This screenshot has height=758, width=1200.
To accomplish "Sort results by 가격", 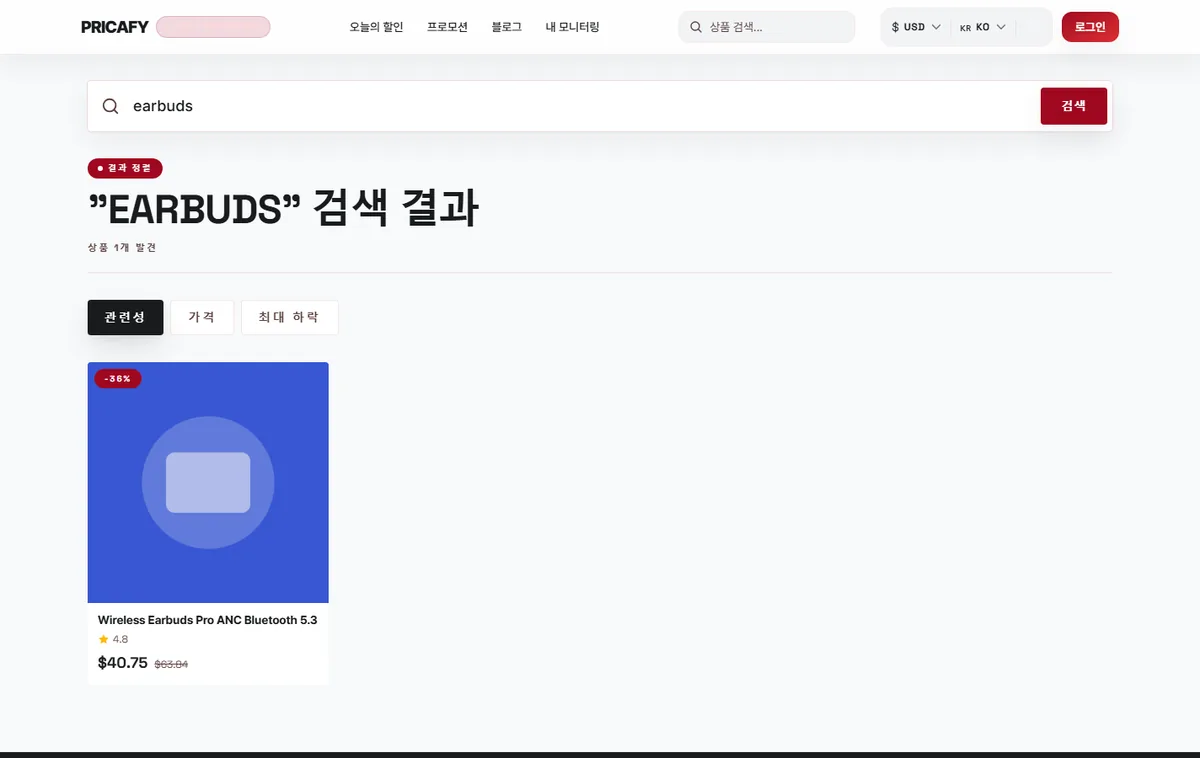I will 202,317.
